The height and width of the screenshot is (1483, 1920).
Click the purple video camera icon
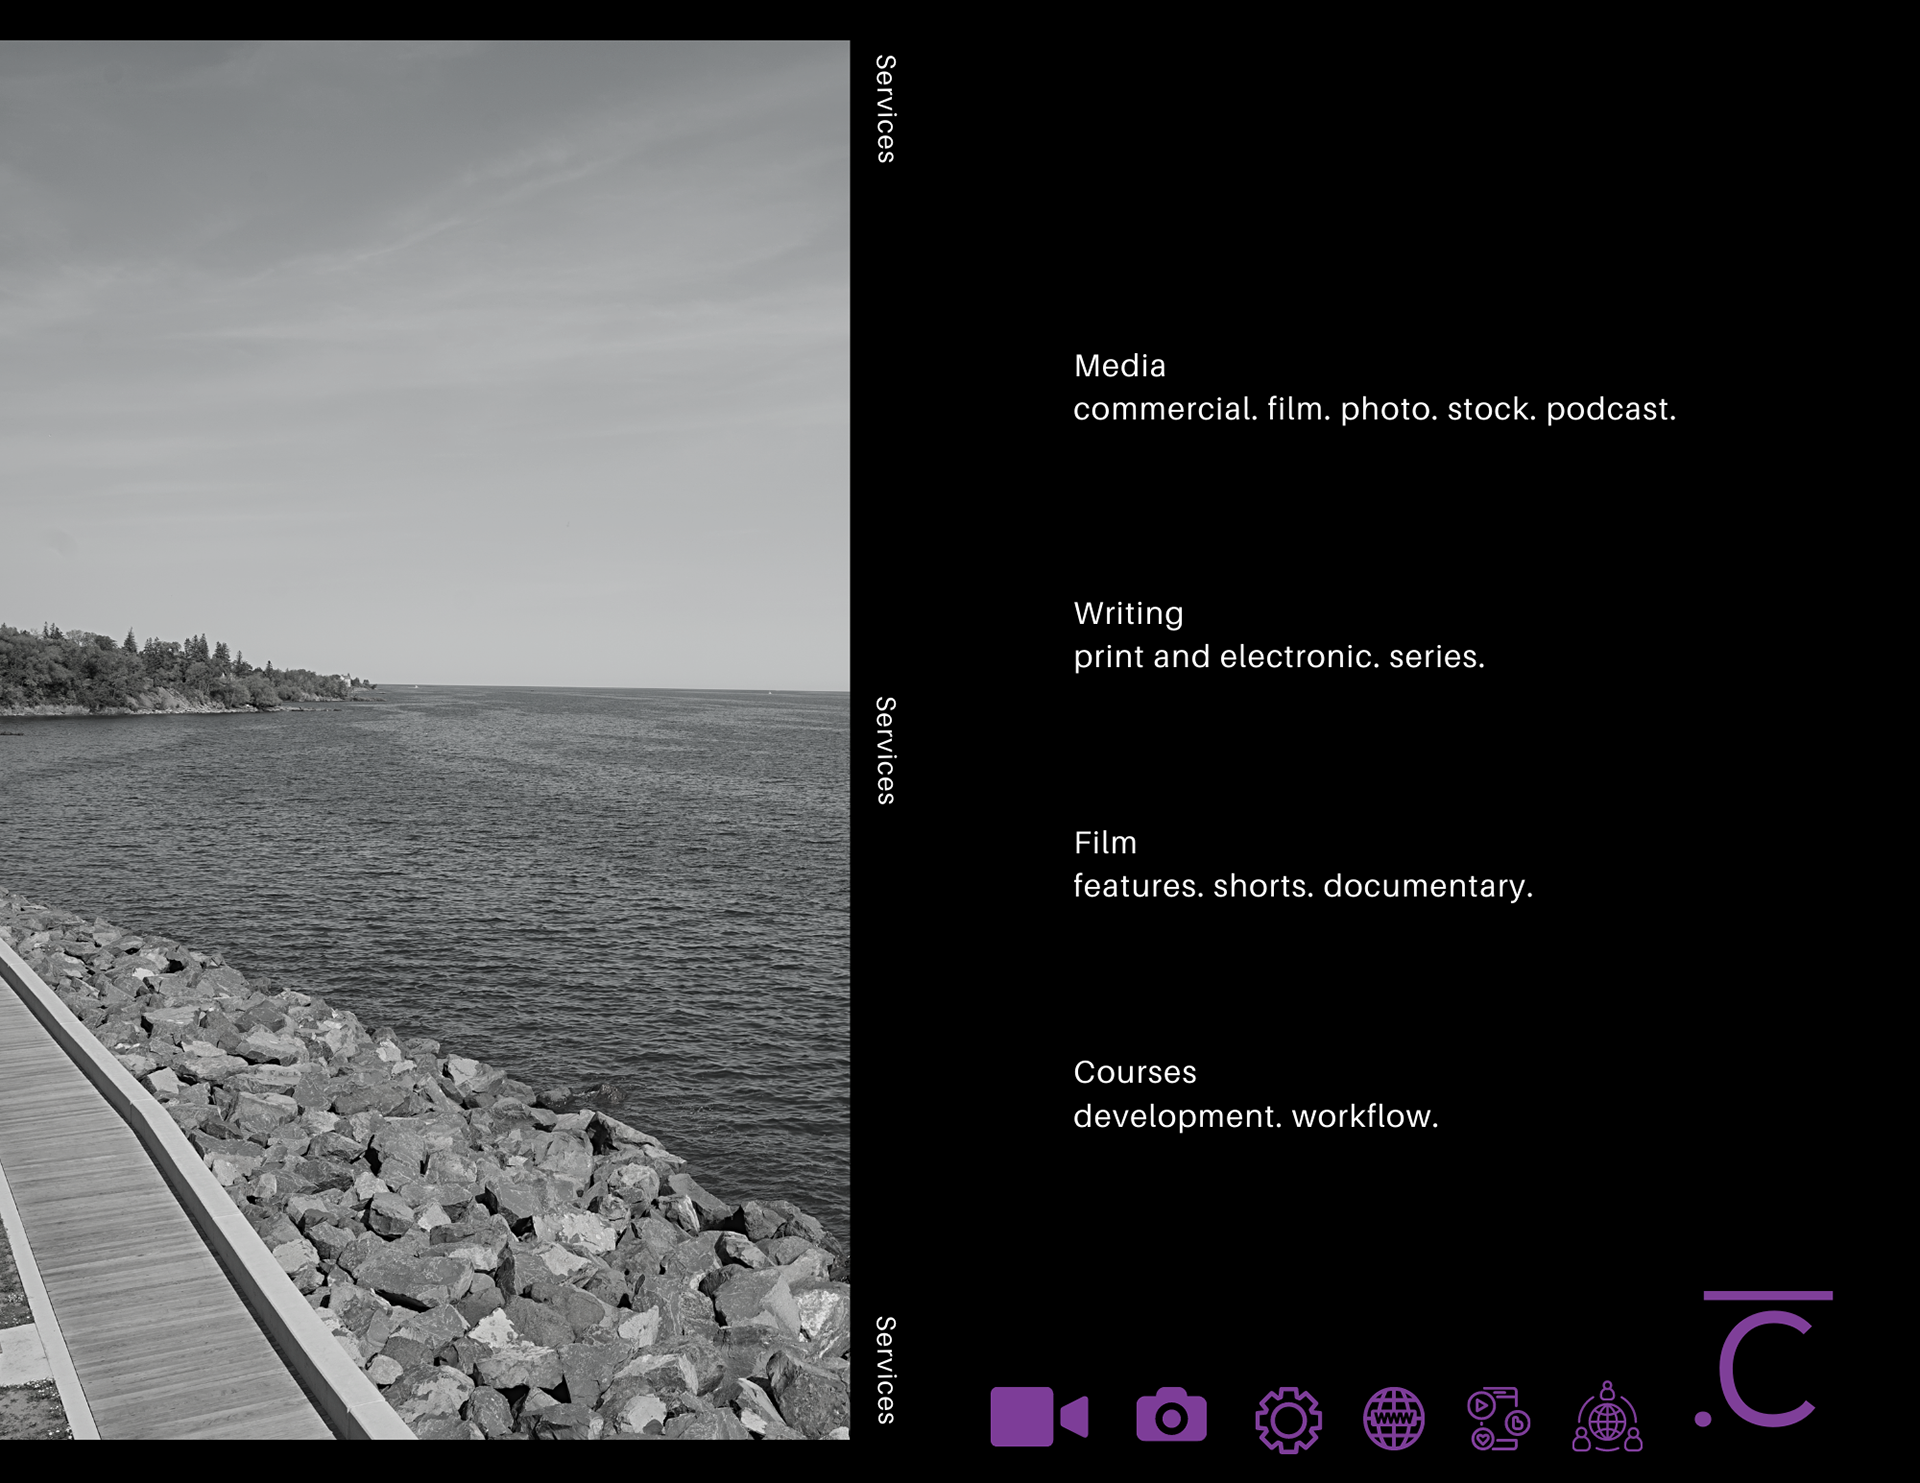(1038, 1416)
